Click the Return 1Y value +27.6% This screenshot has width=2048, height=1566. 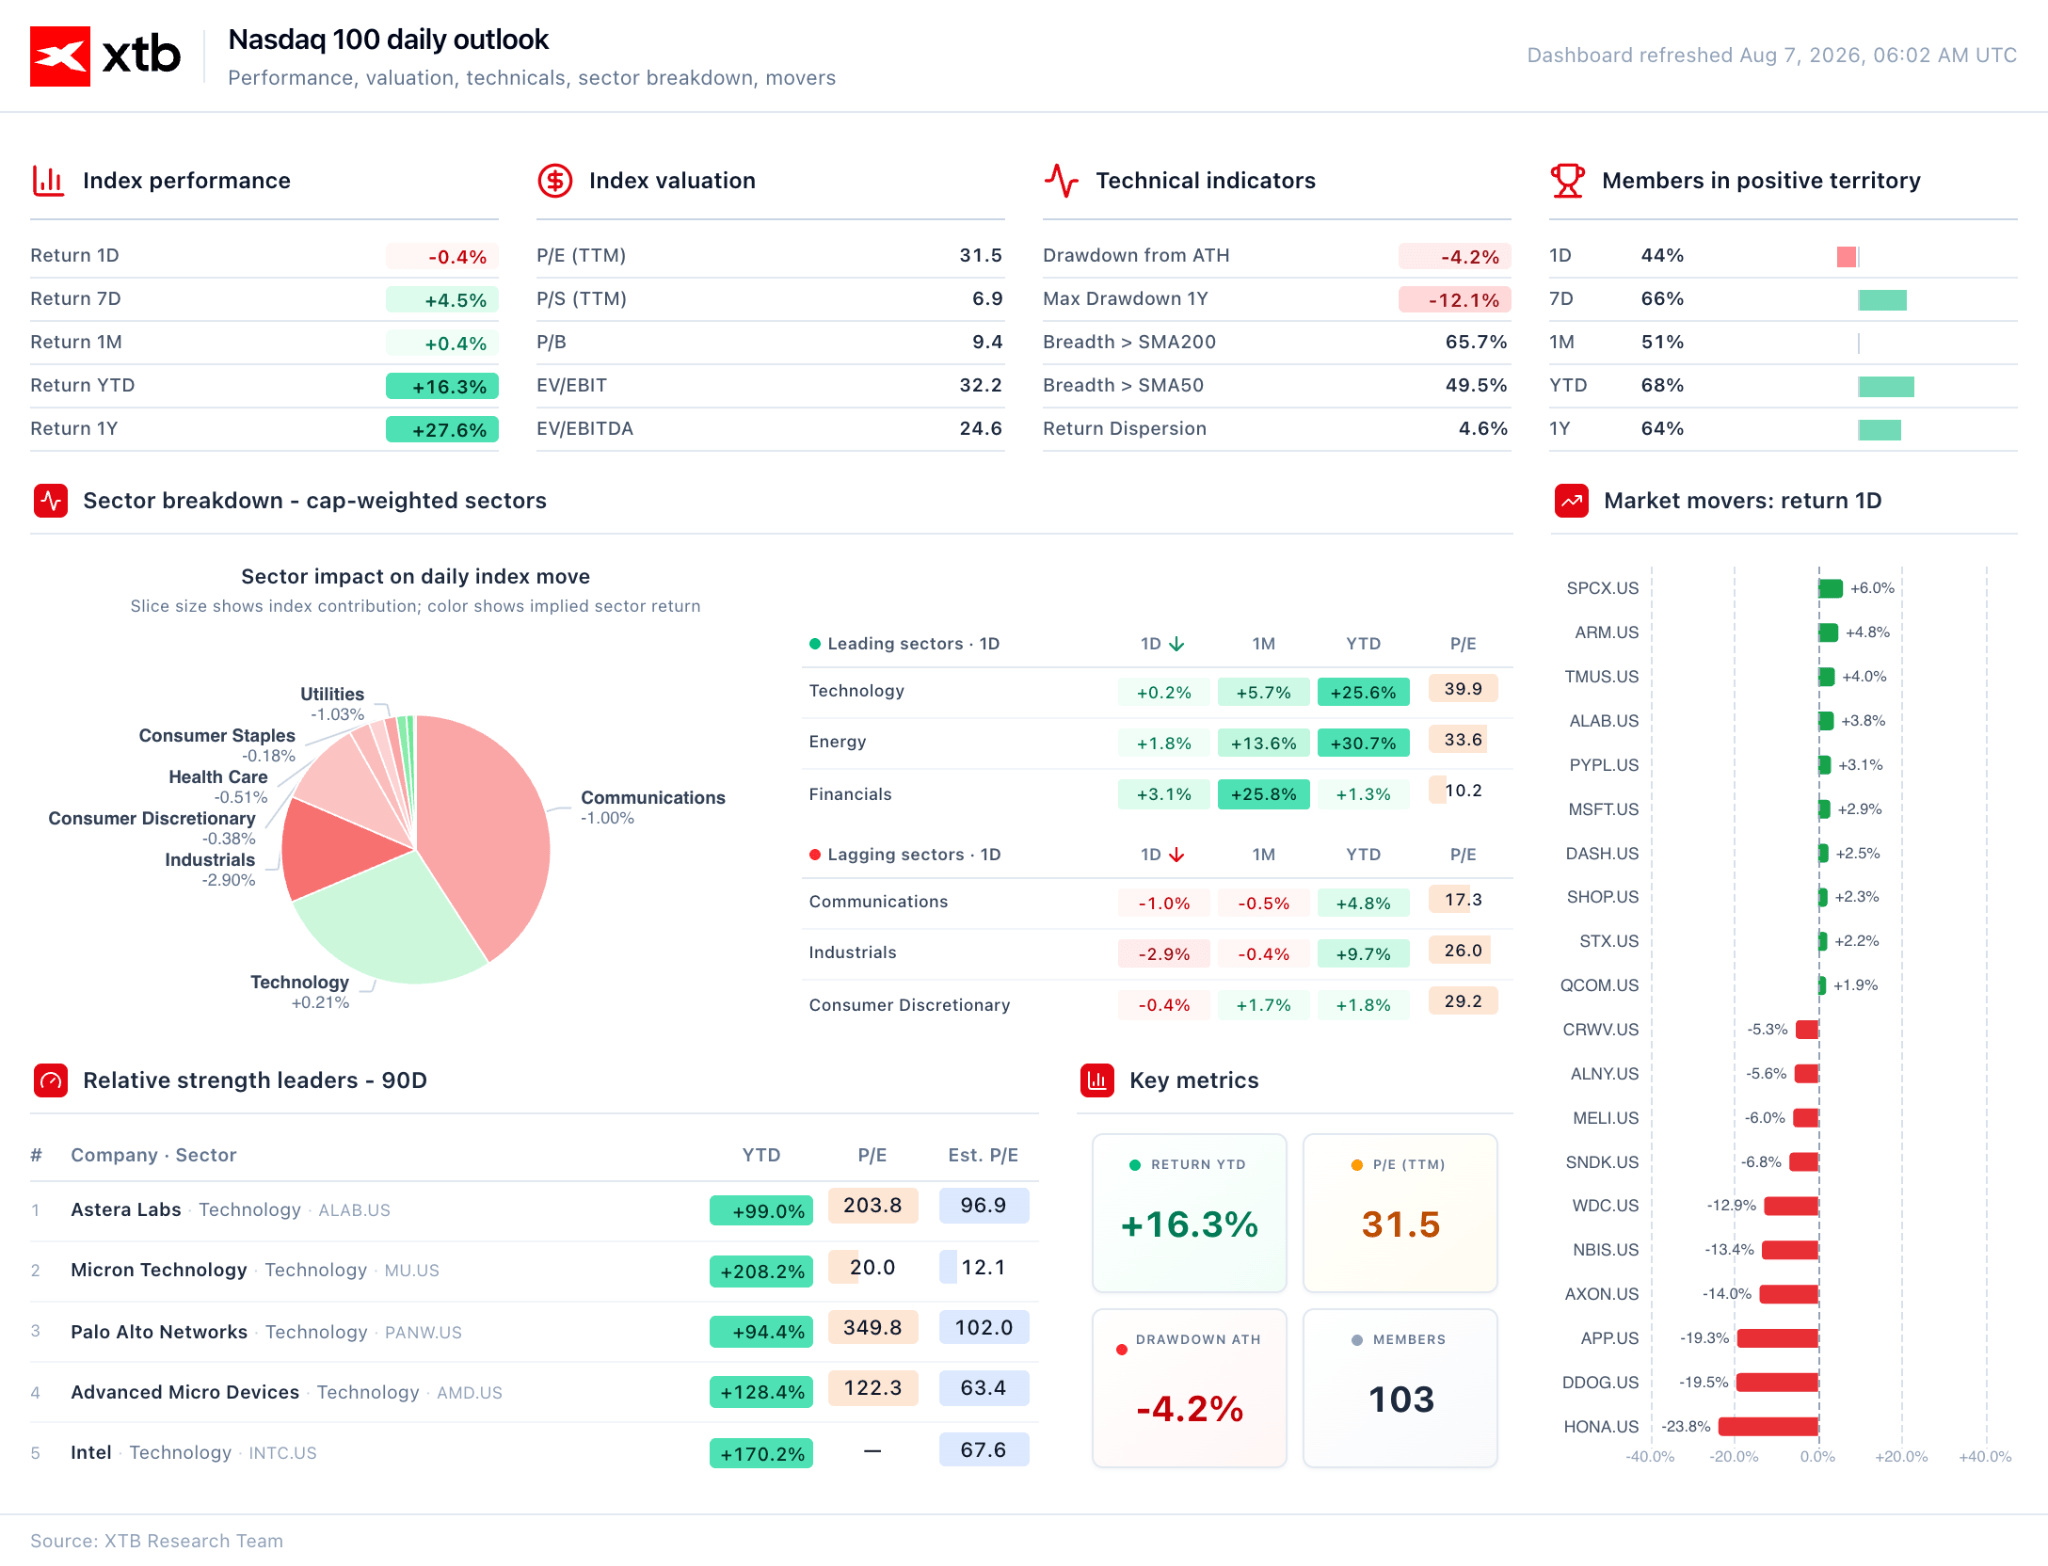442,430
